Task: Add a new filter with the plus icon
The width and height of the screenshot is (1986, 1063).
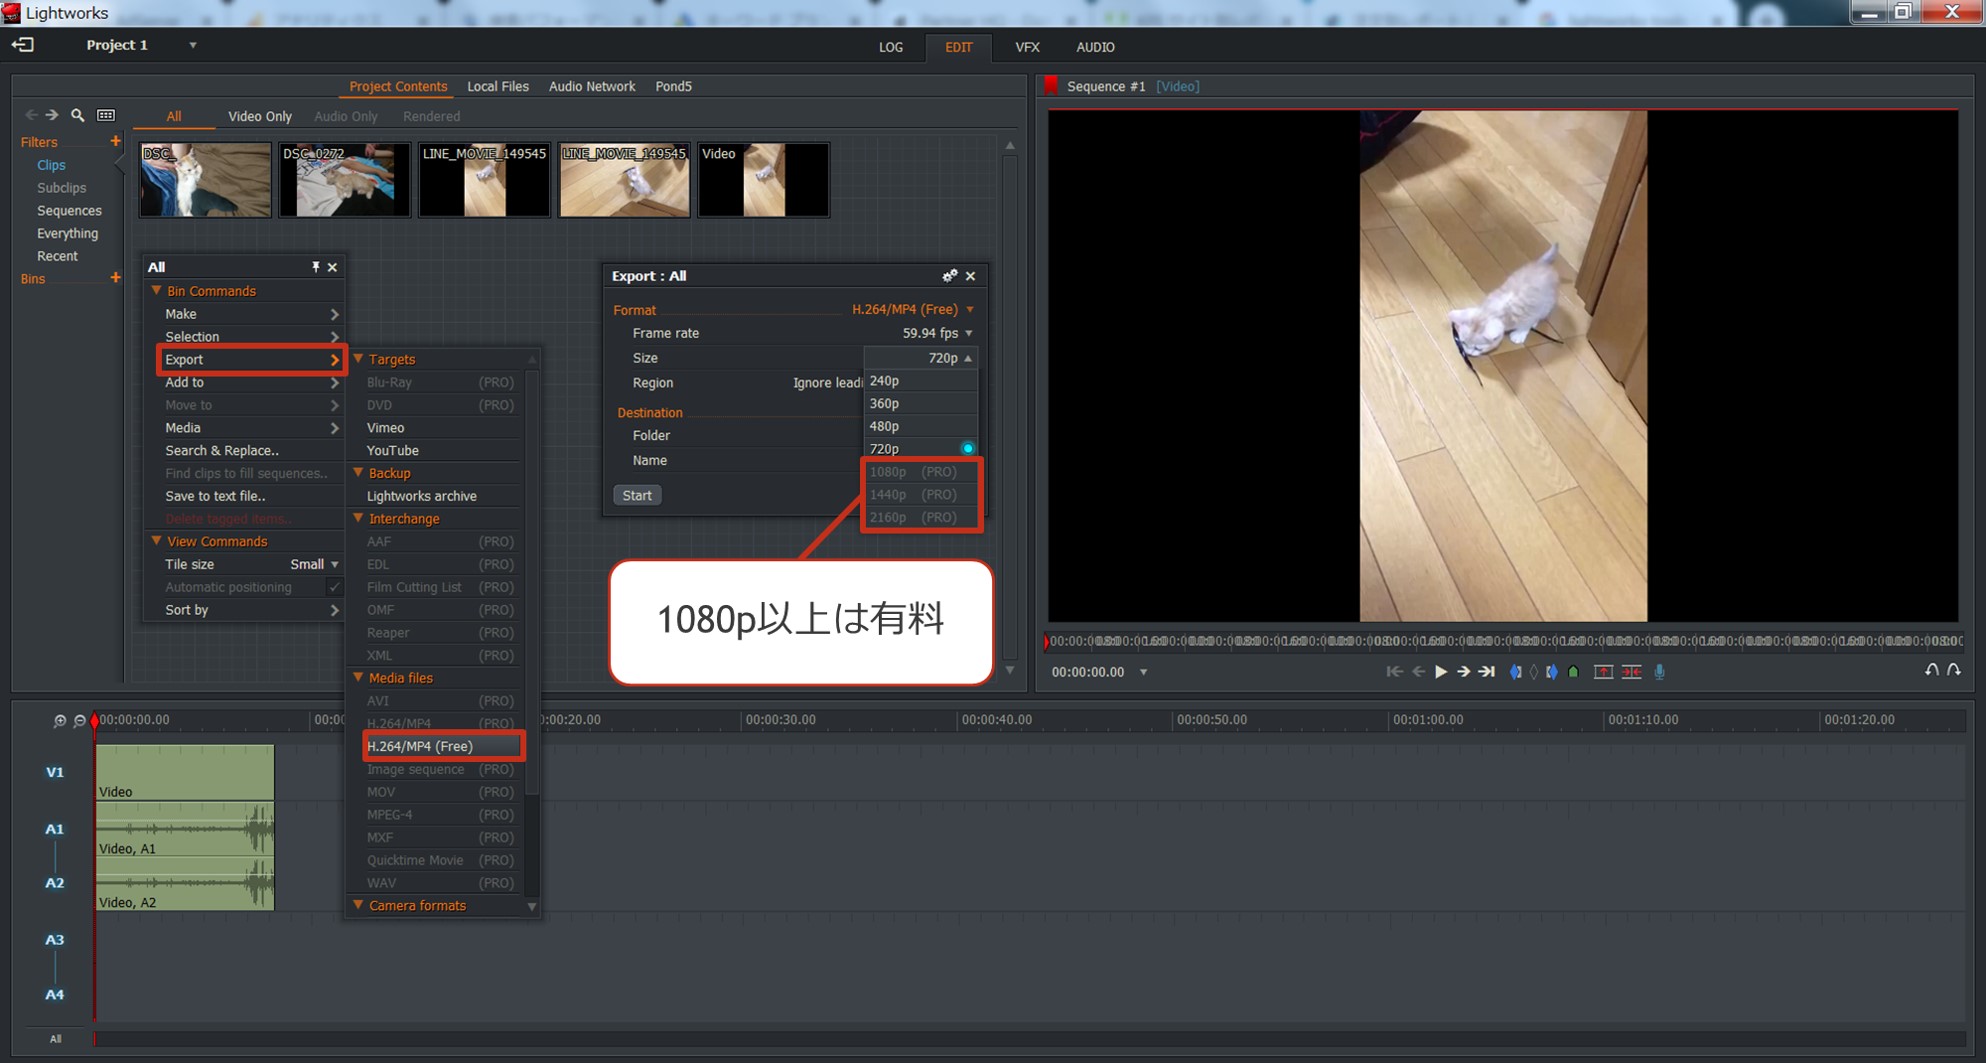Action: tap(115, 141)
